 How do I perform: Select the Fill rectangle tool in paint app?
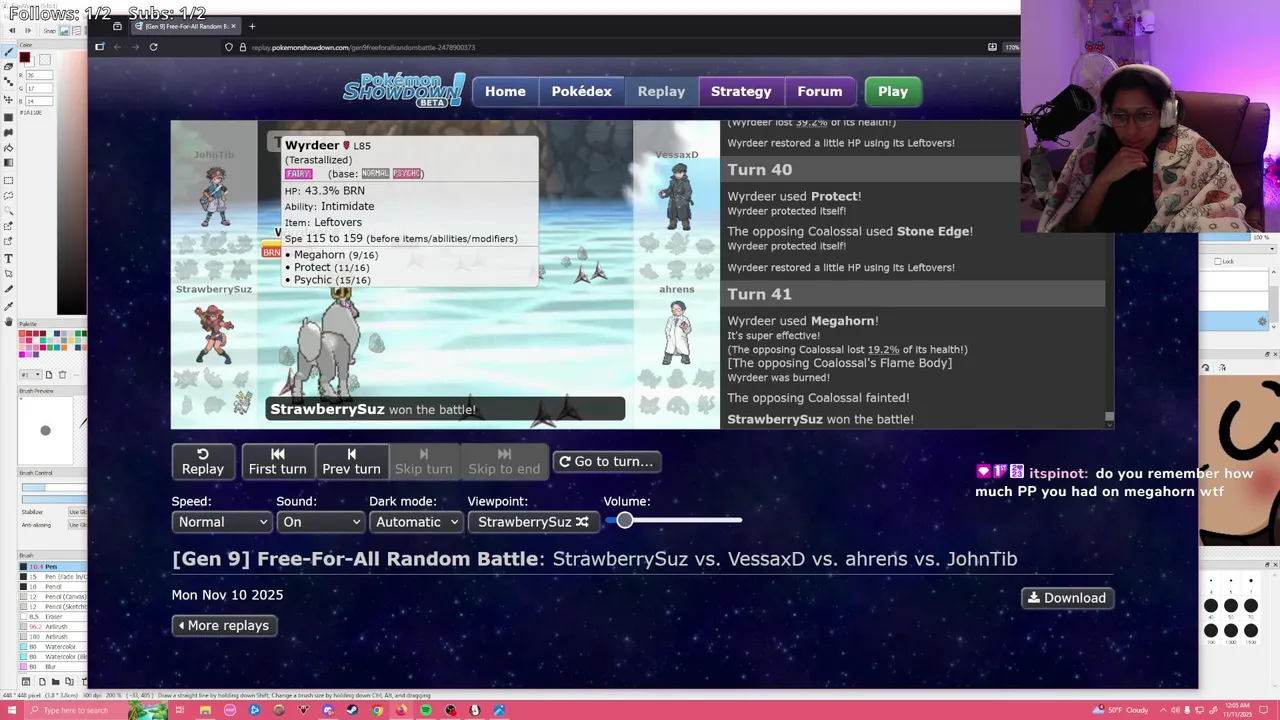point(8,117)
